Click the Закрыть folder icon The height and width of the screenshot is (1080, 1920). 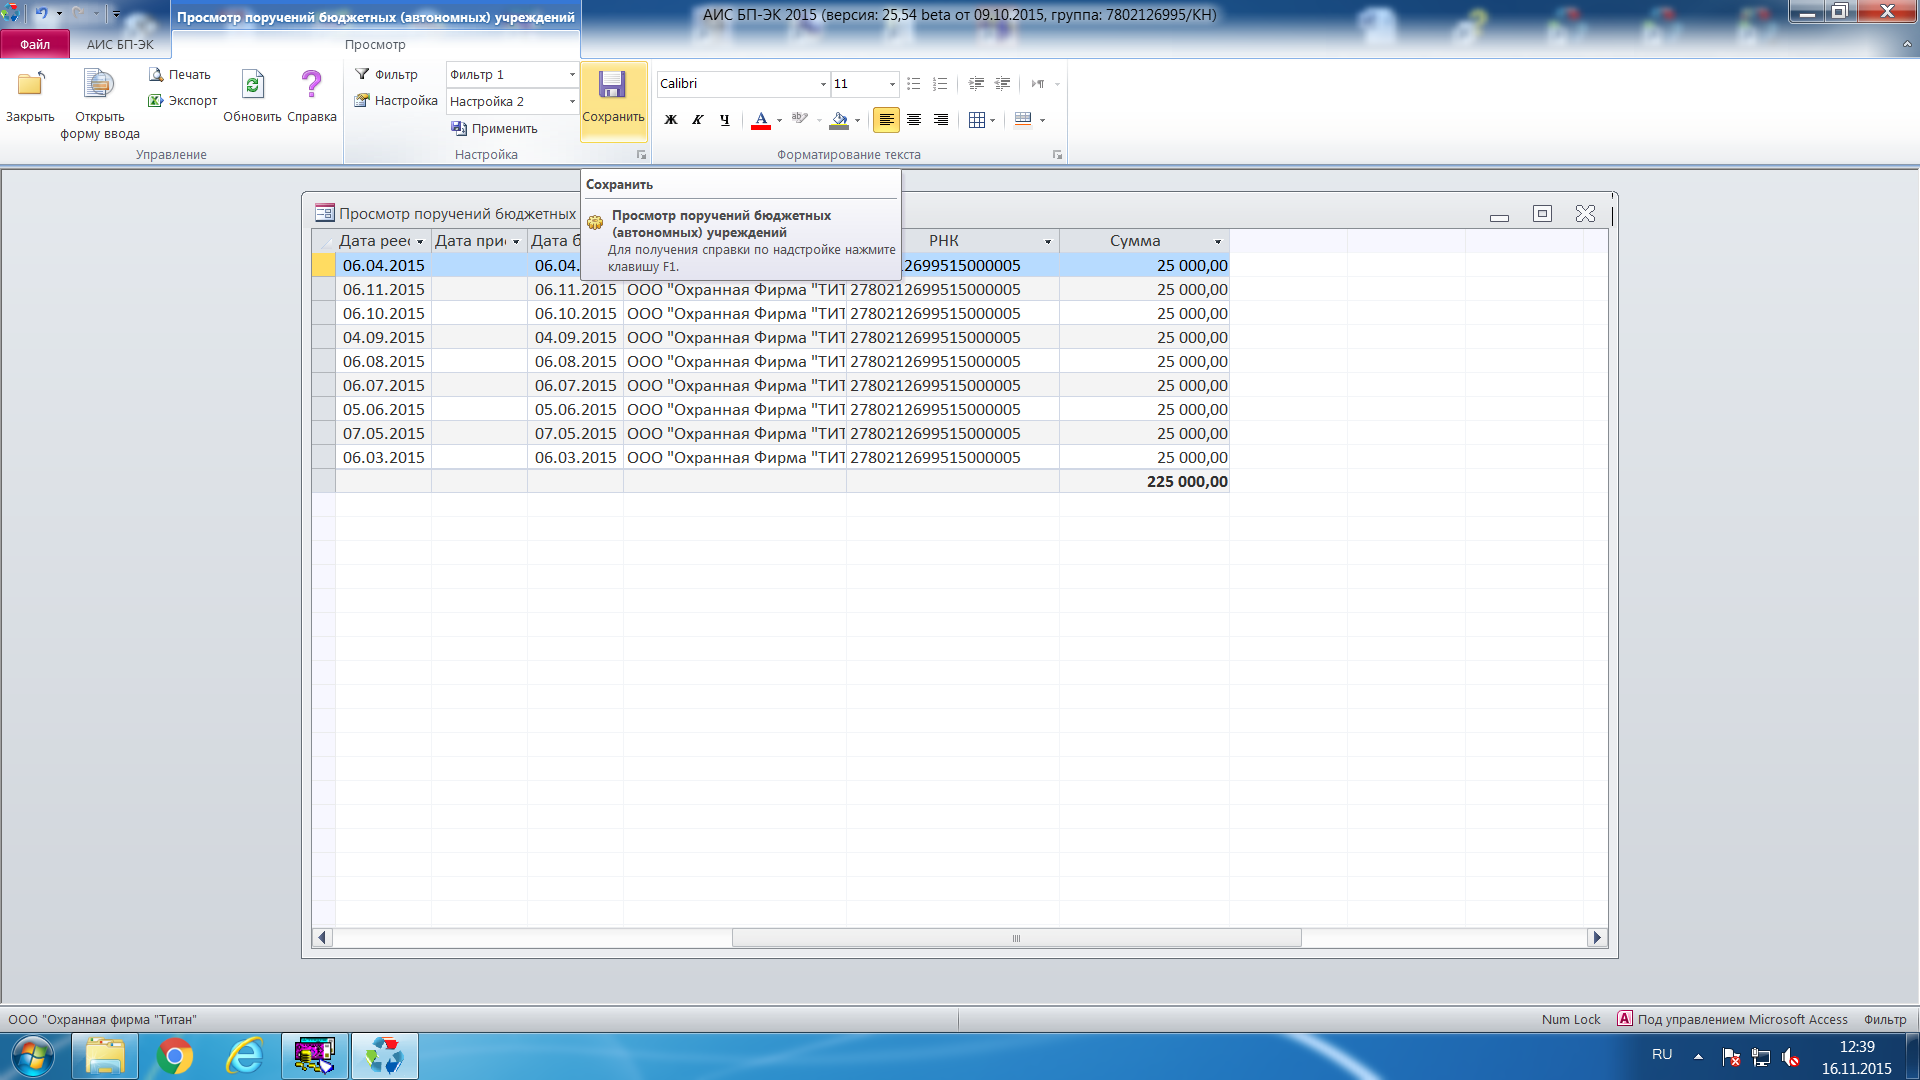click(30, 86)
